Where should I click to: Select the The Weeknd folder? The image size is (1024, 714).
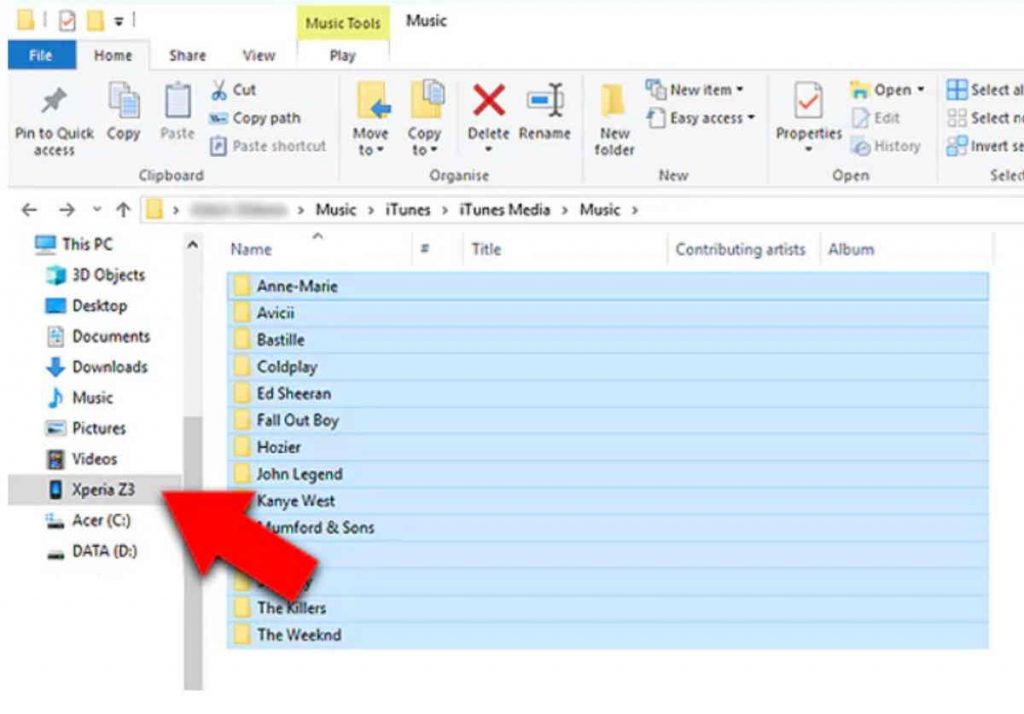tap(607, 634)
